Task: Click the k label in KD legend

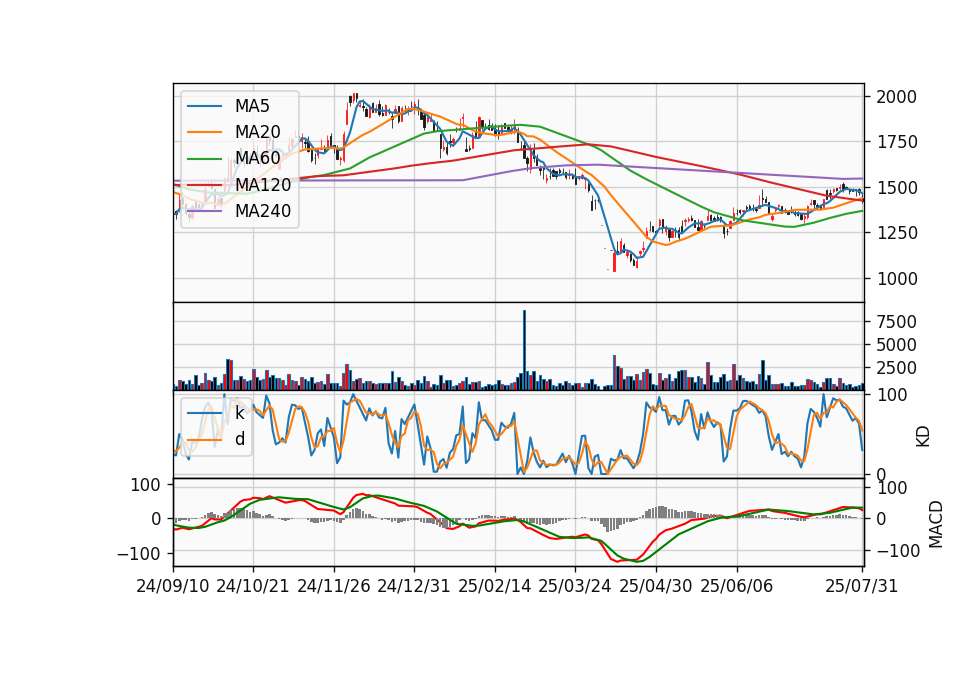Action: (x=239, y=413)
